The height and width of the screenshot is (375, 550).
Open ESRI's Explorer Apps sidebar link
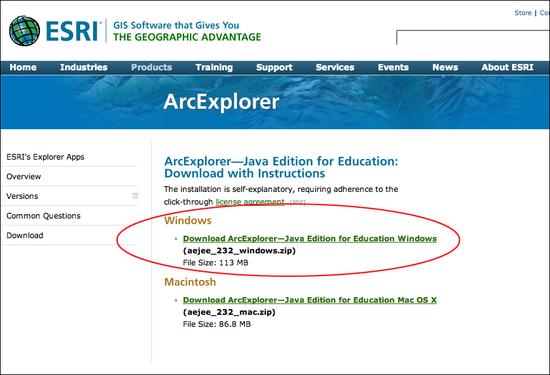45,157
